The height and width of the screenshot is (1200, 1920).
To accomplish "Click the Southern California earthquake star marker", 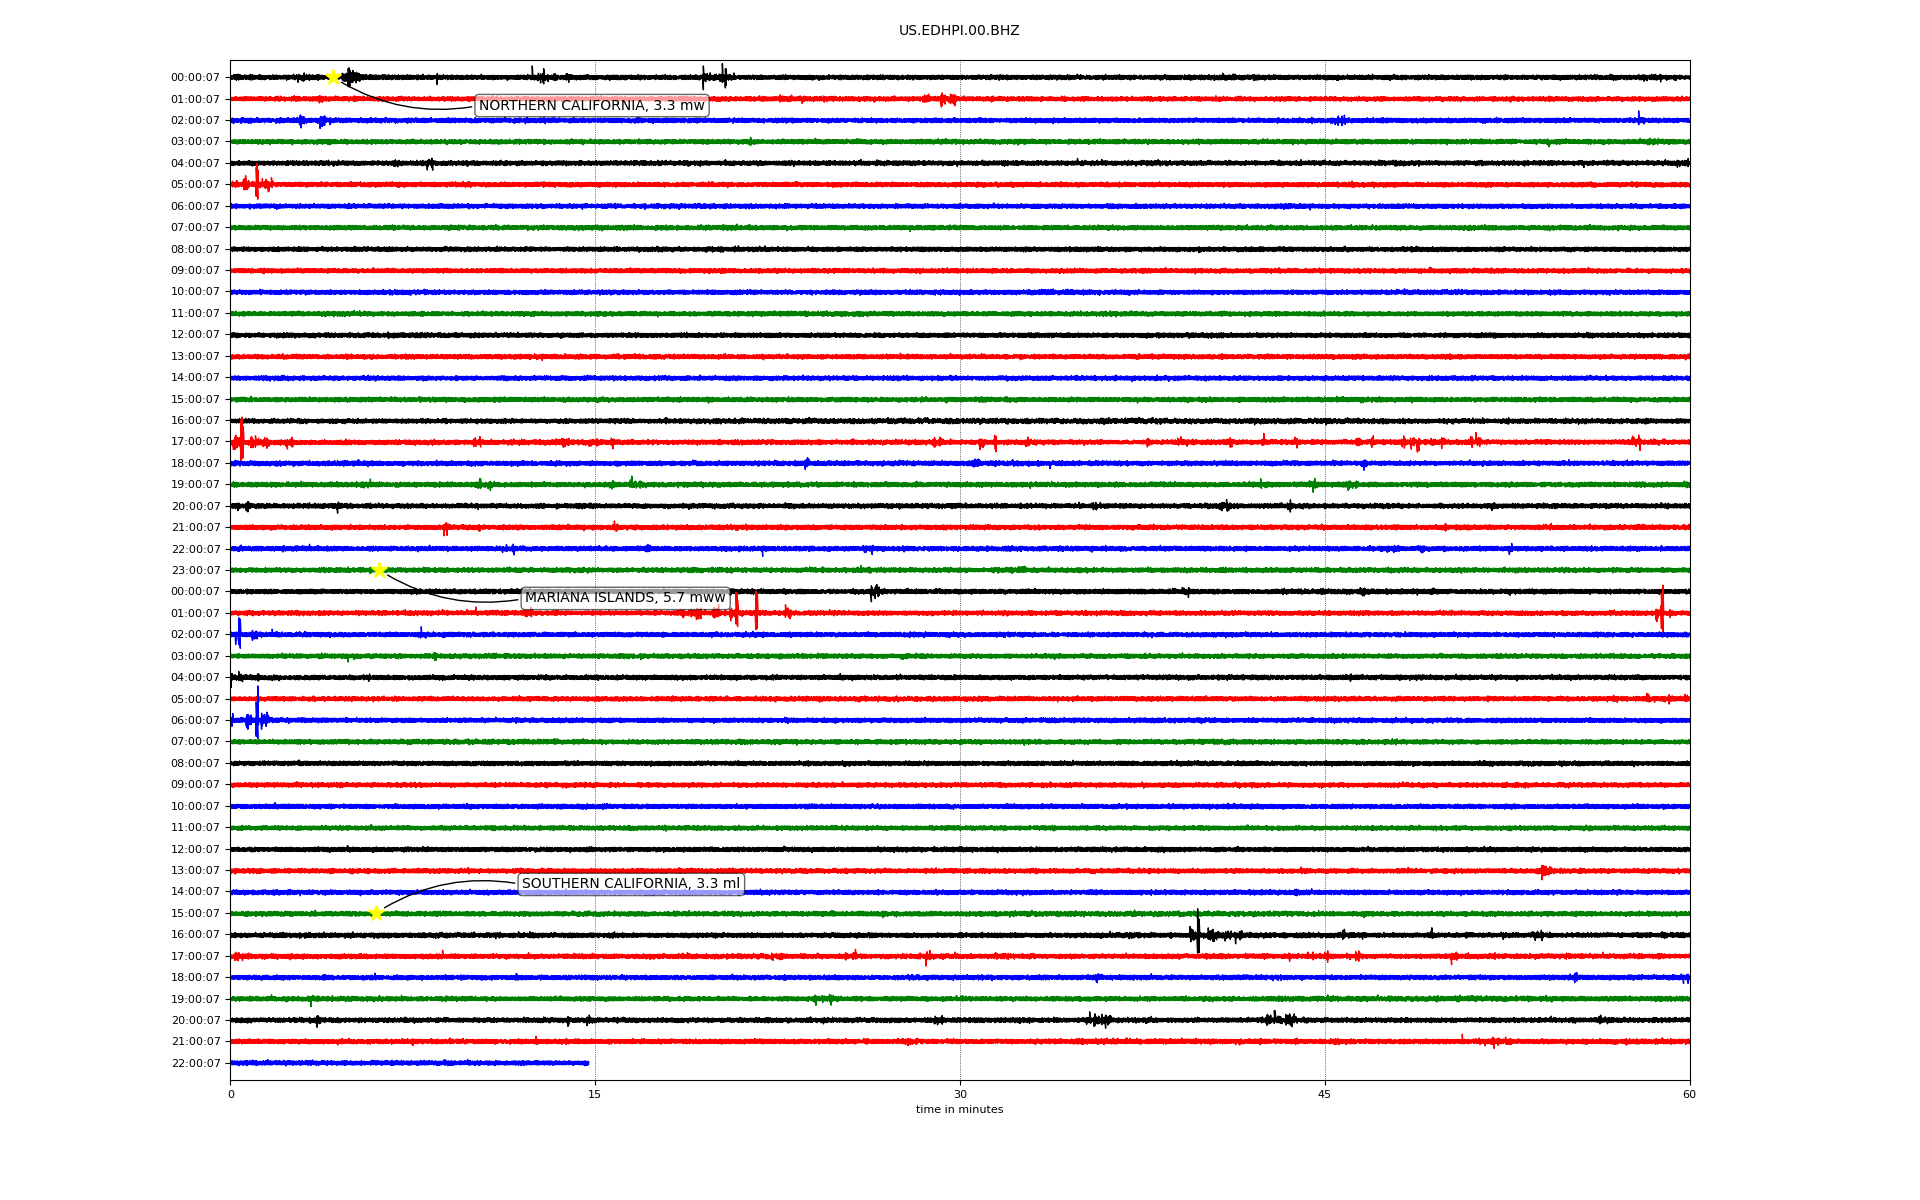I will [376, 913].
